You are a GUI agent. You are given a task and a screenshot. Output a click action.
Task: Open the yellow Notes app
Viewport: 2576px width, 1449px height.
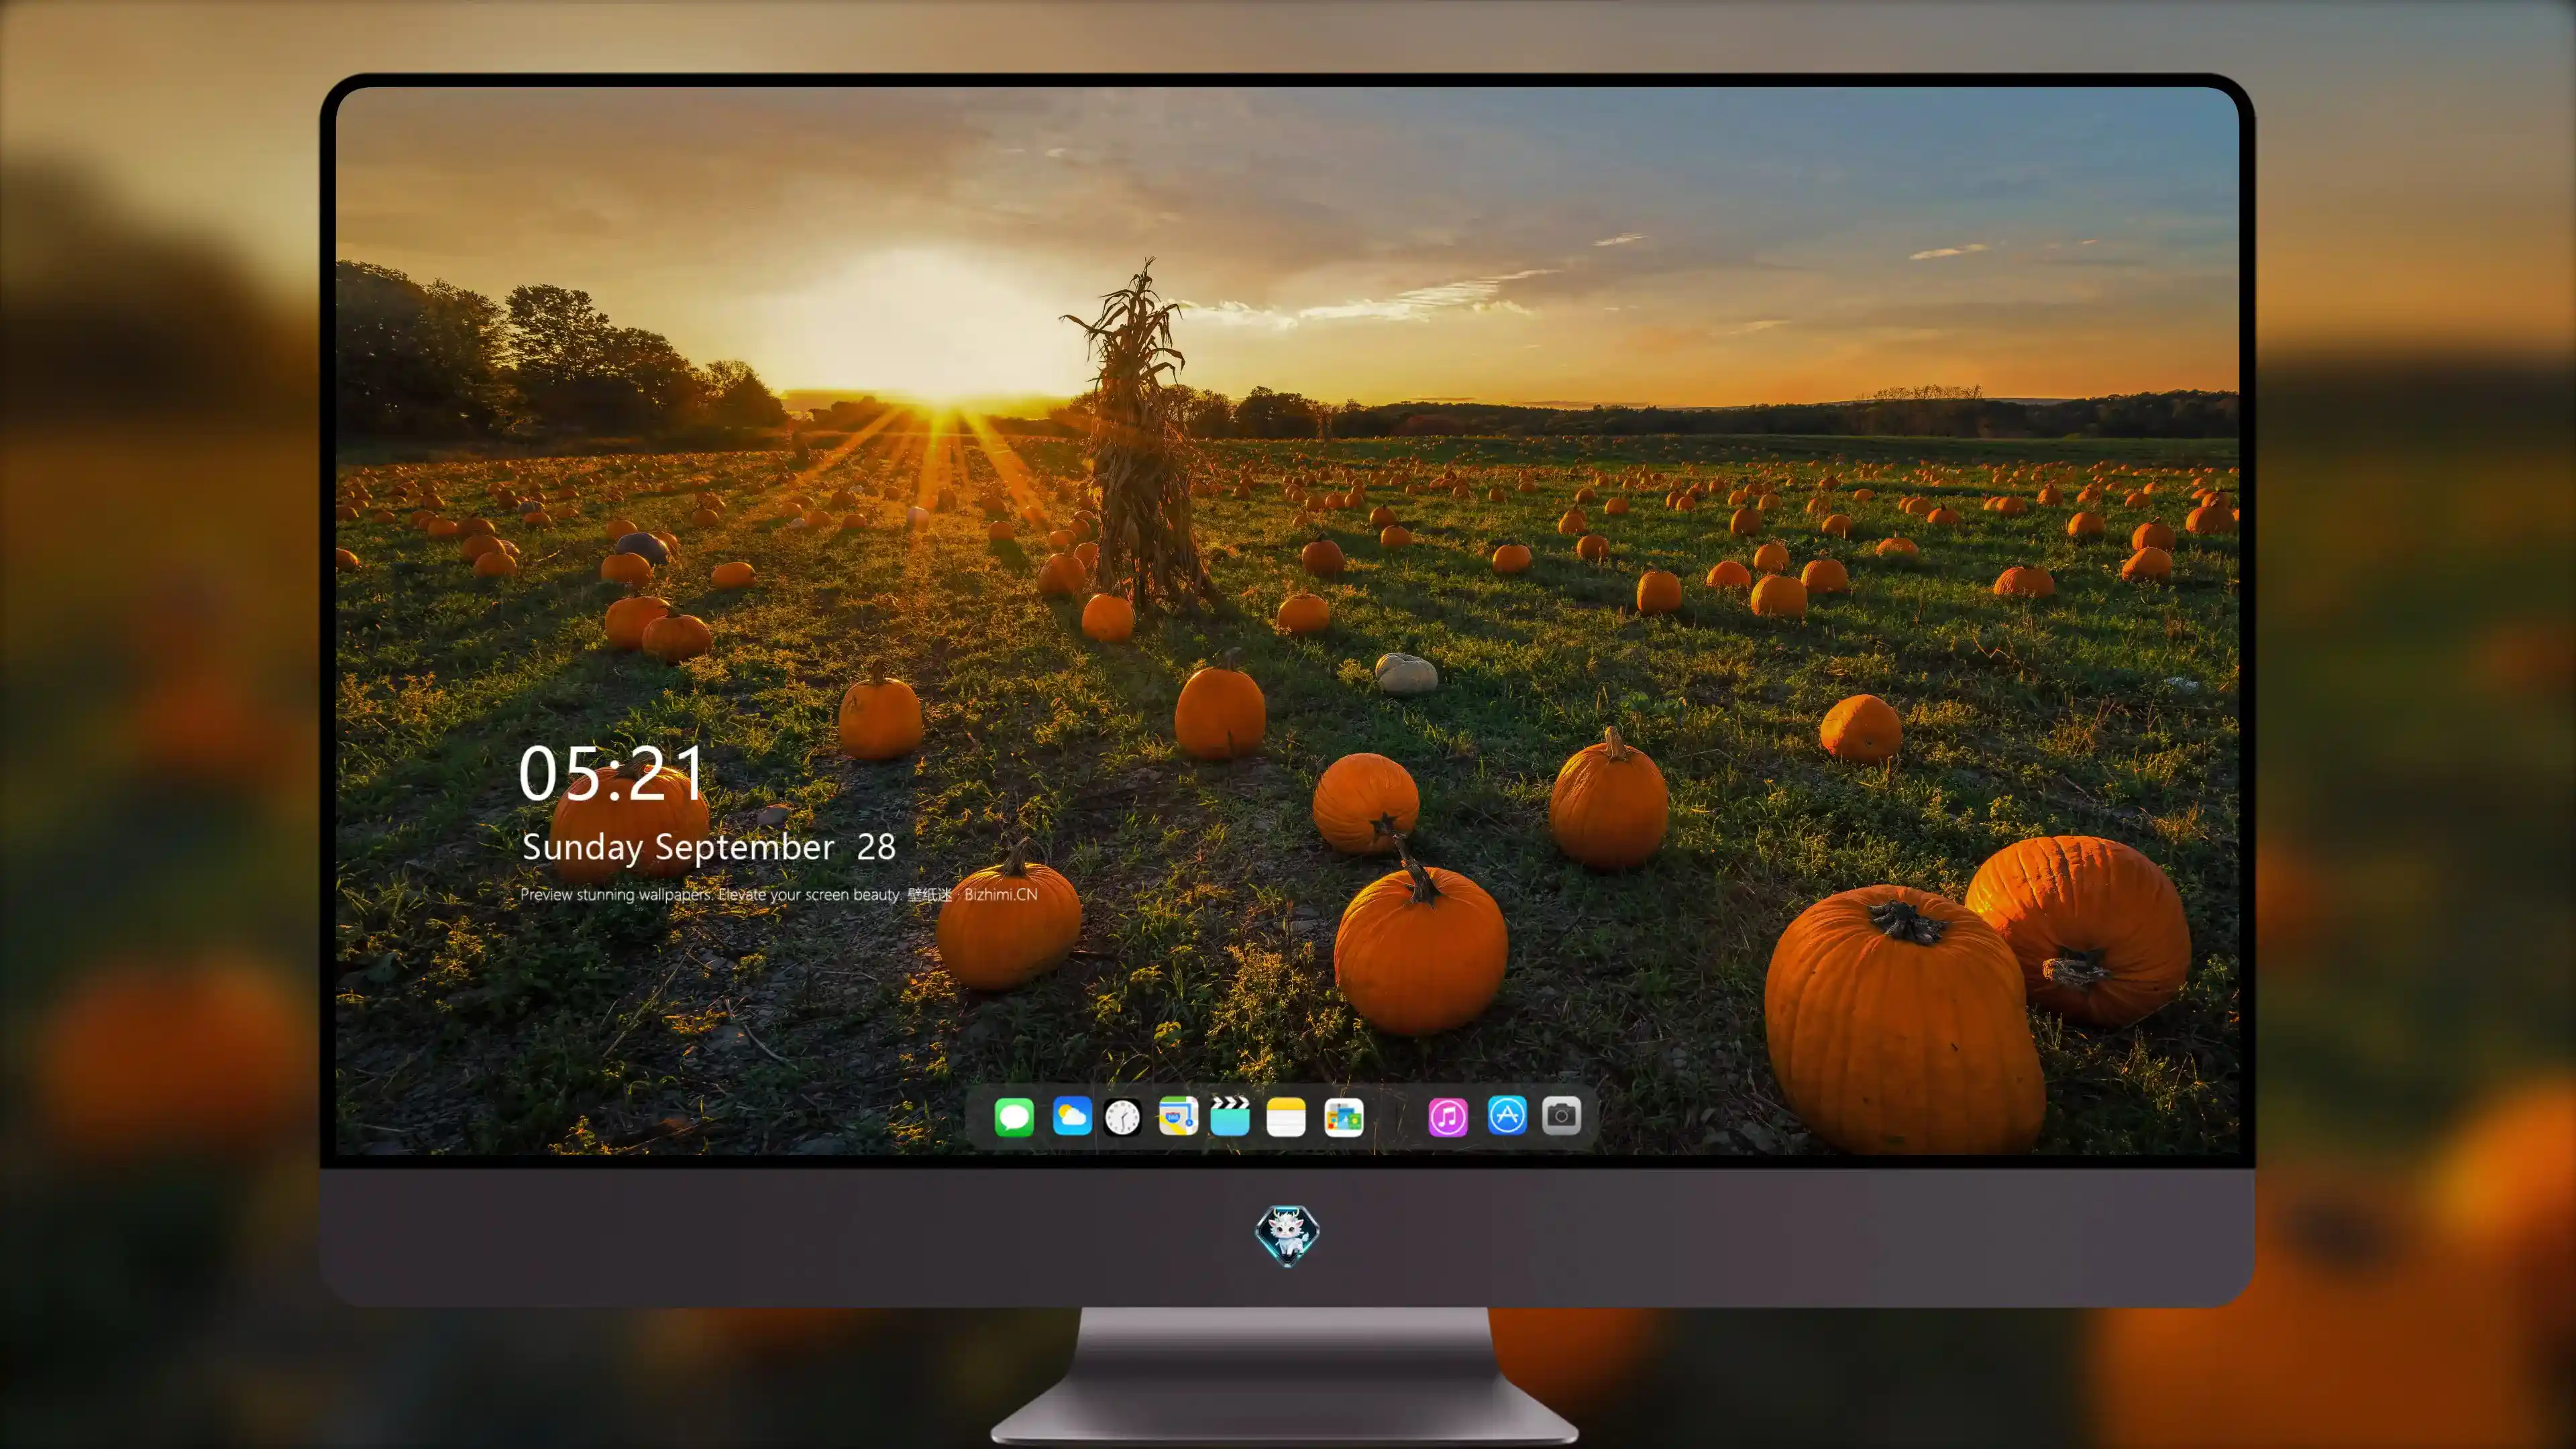1286,1116
